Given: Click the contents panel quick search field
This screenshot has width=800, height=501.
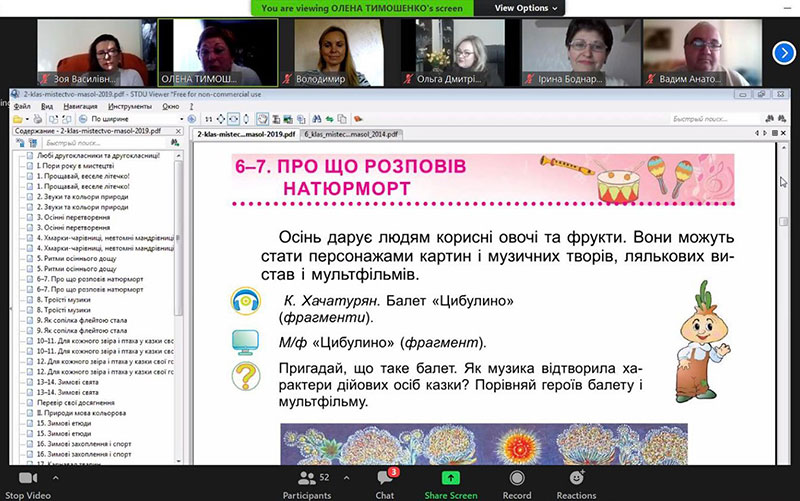Looking at the screenshot, I should pyautogui.click(x=105, y=143).
